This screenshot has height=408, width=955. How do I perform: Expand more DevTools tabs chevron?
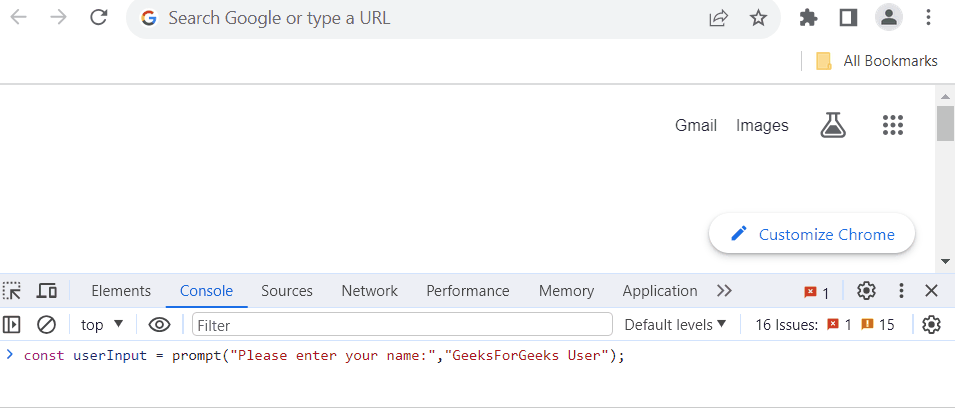click(725, 291)
